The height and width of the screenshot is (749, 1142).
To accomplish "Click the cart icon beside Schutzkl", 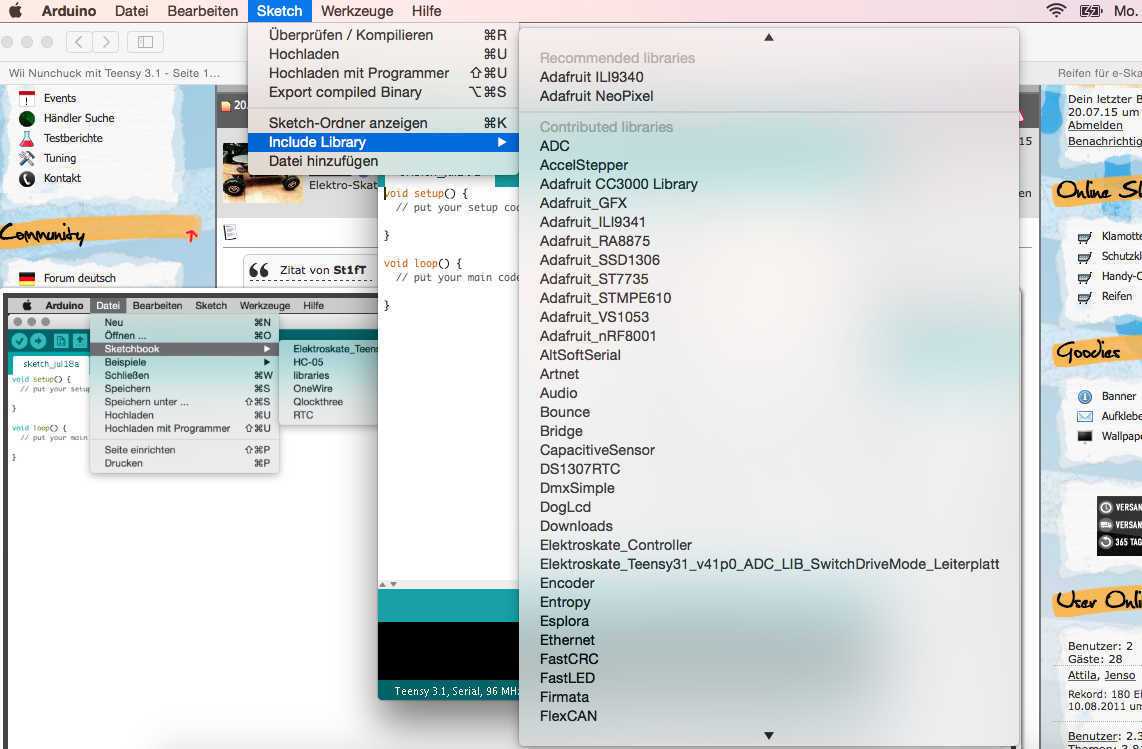I will 1084,257.
